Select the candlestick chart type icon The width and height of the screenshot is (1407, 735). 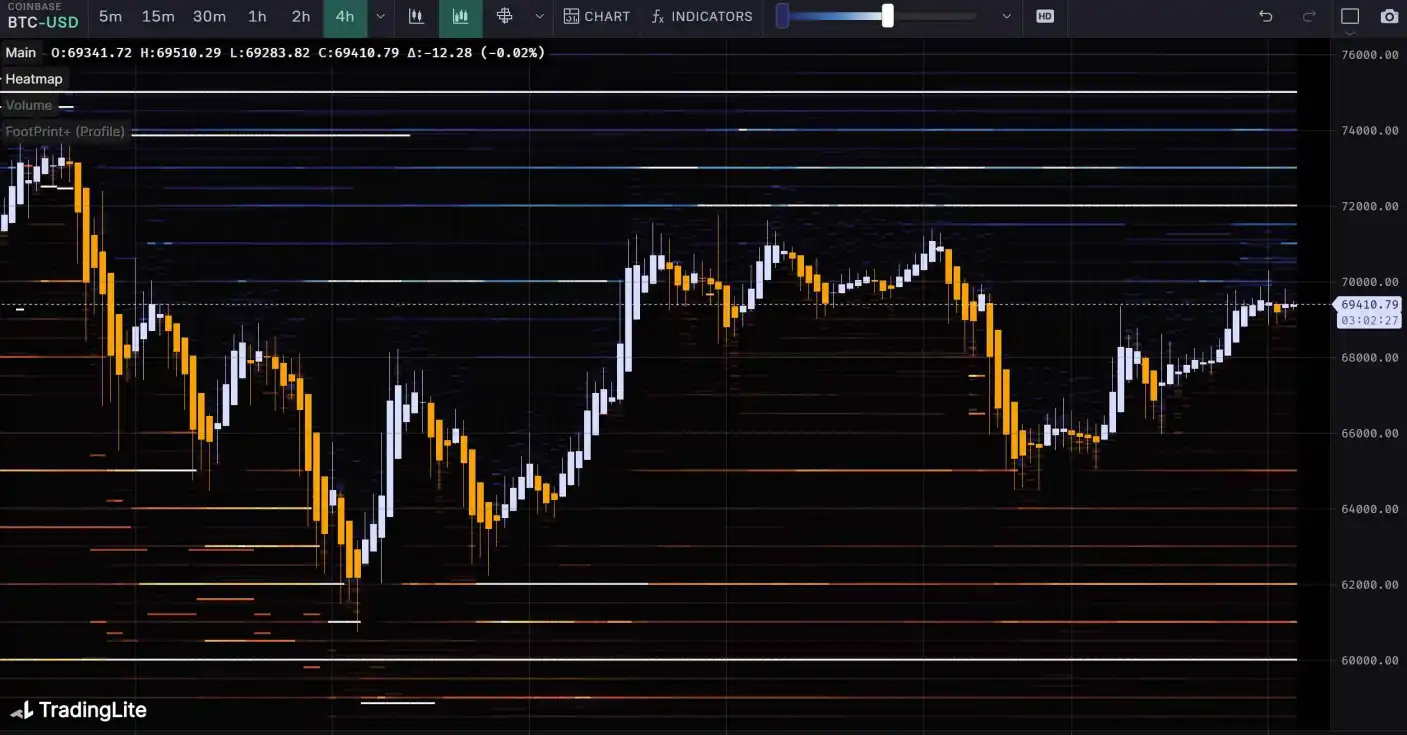416,16
